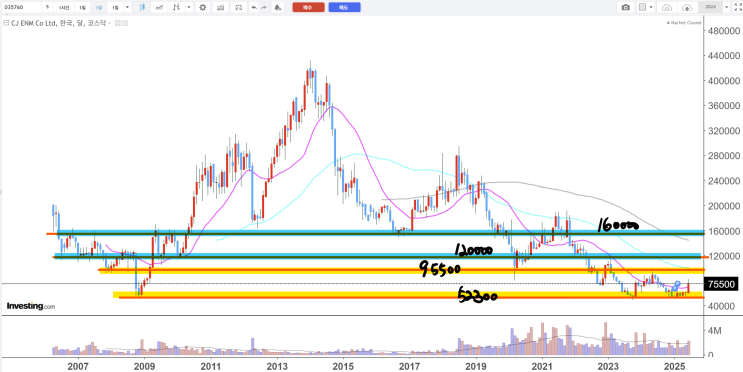Toggle fullscreen chart mode
The width and height of the screenshot is (743, 372).
(x=737, y=7)
